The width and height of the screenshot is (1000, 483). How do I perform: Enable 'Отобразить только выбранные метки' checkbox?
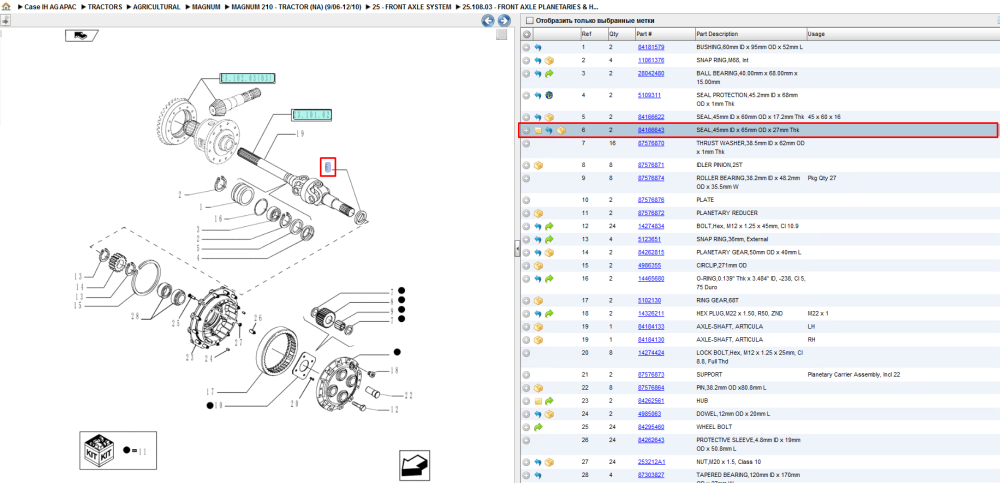[x=529, y=21]
